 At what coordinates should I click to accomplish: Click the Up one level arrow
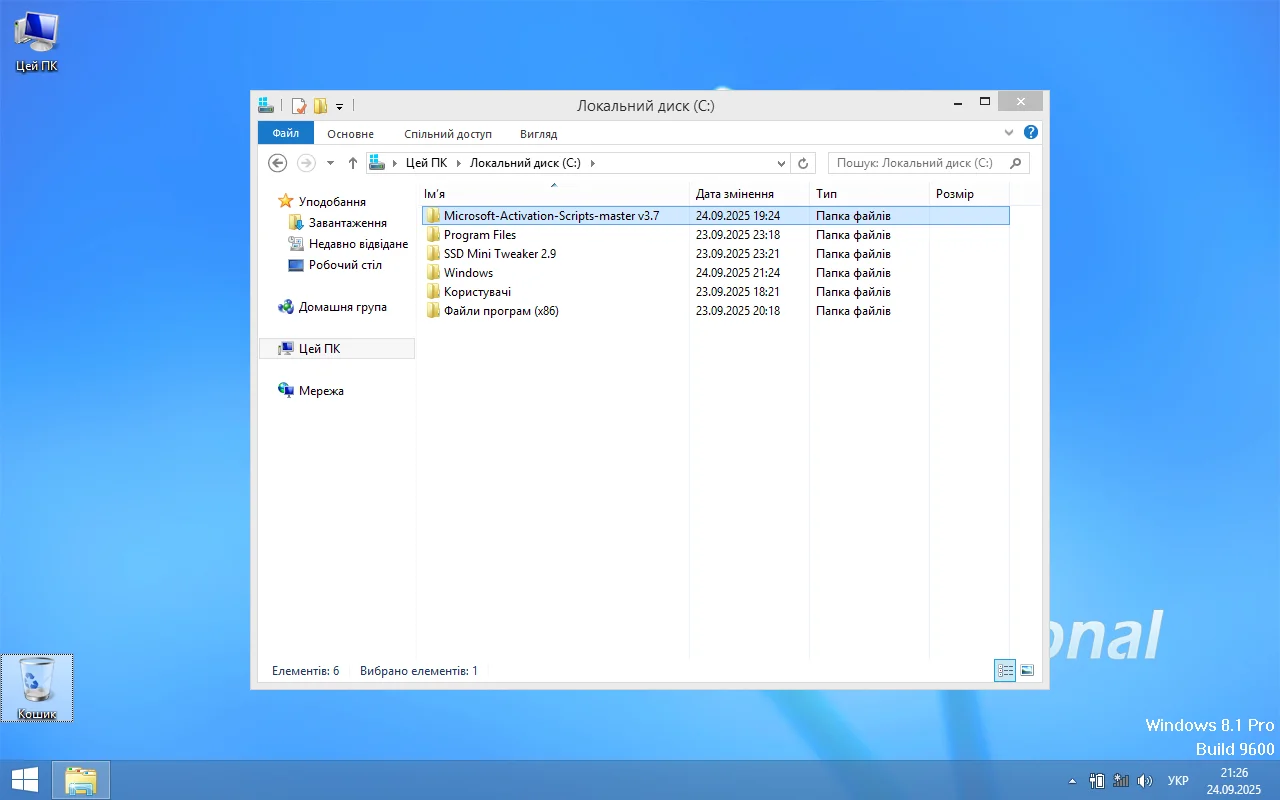click(352, 163)
